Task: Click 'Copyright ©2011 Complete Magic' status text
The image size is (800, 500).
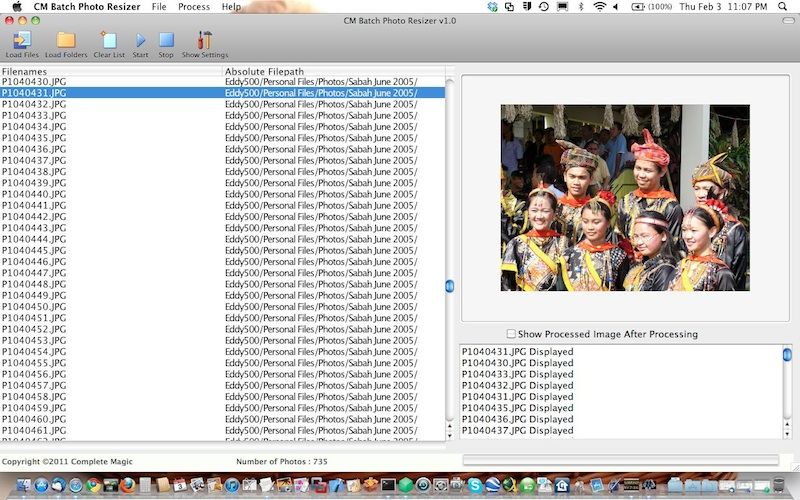Action: (x=67, y=461)
